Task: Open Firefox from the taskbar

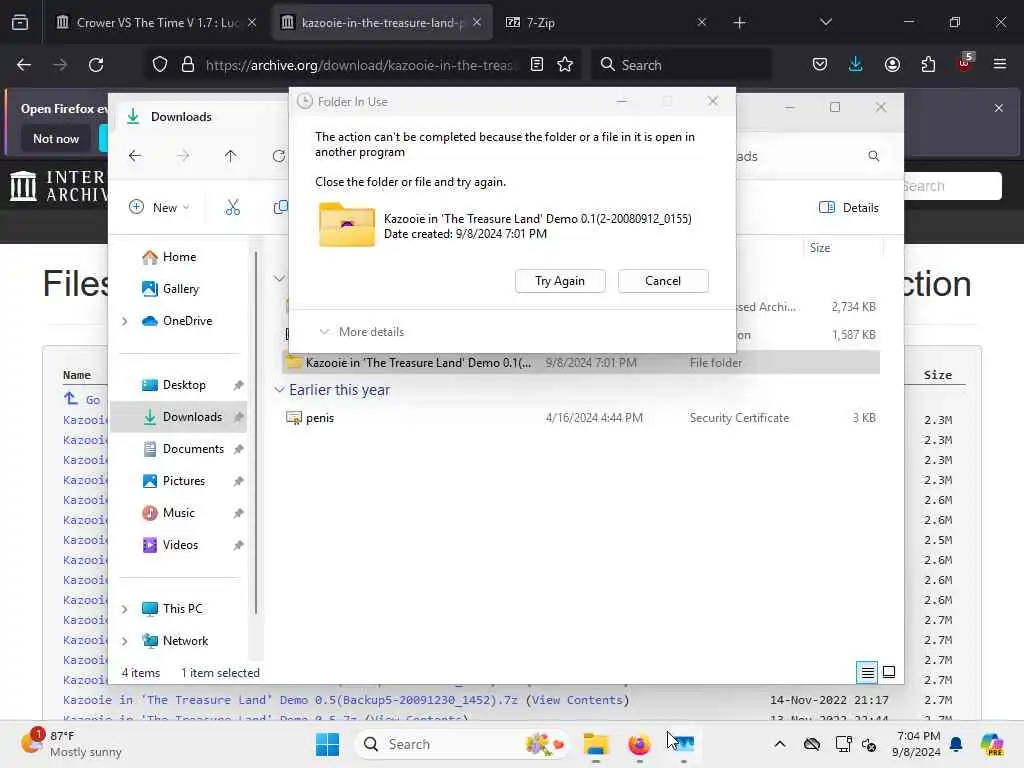Action: 639,744
